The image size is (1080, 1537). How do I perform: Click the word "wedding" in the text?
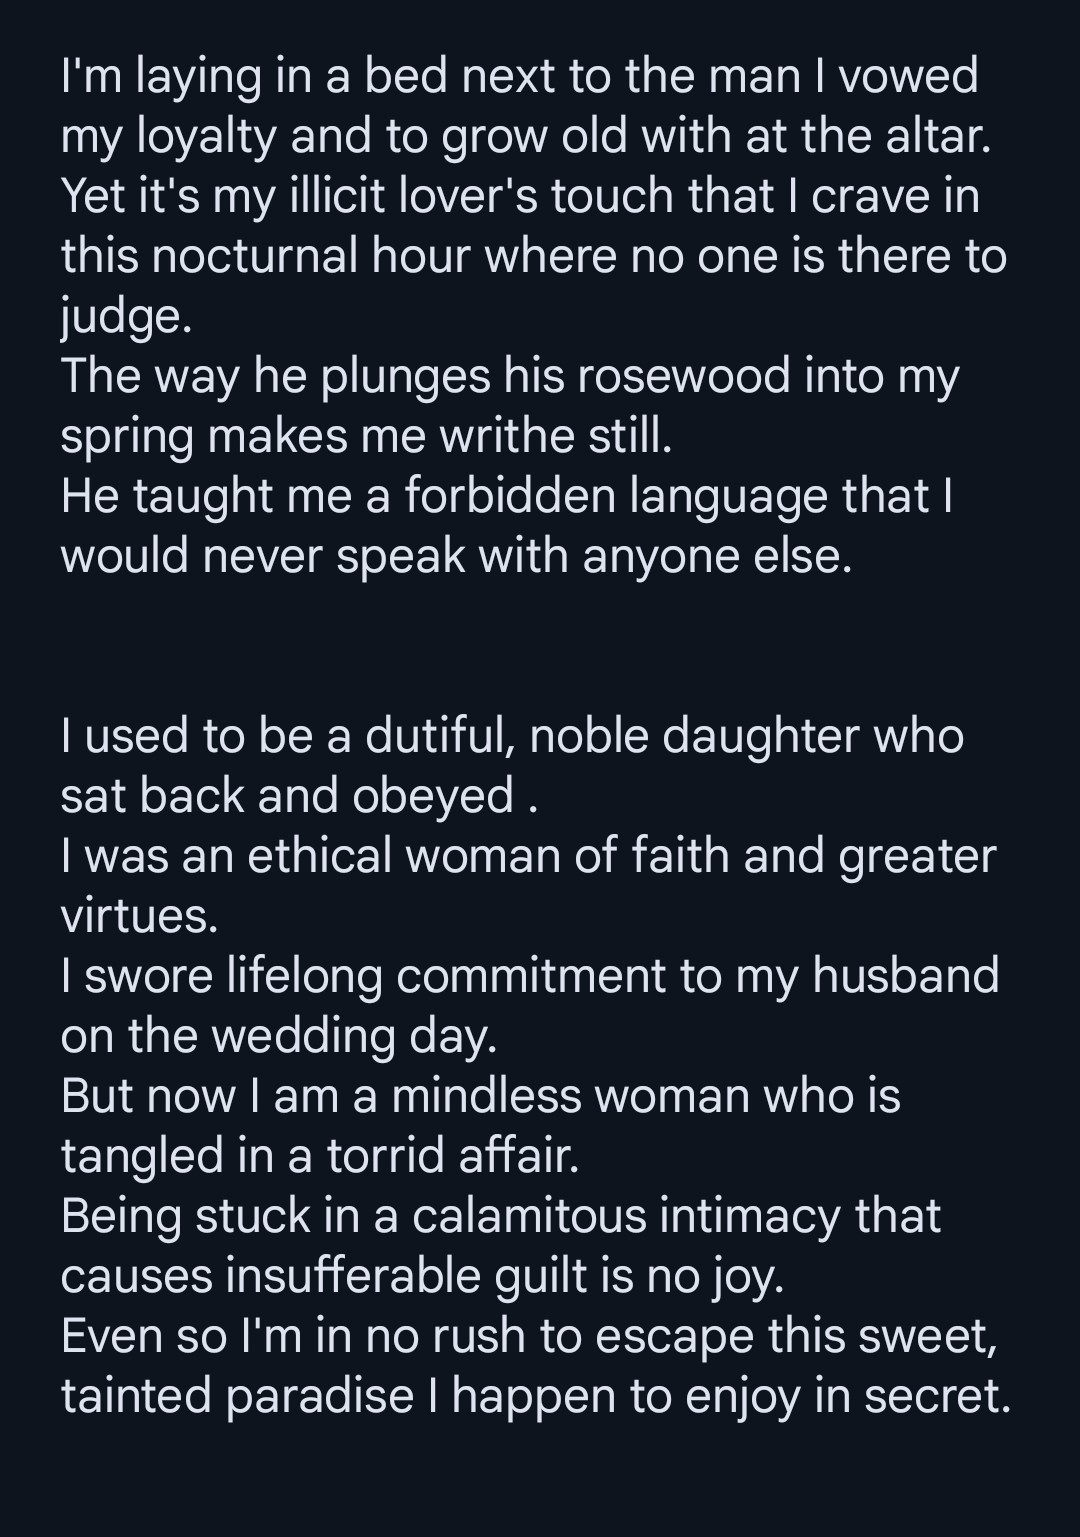tap(304, 1037)
